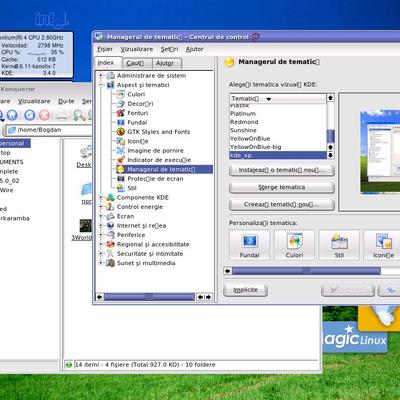Click Konqueror print icon in toolbar

click(62, 115)
